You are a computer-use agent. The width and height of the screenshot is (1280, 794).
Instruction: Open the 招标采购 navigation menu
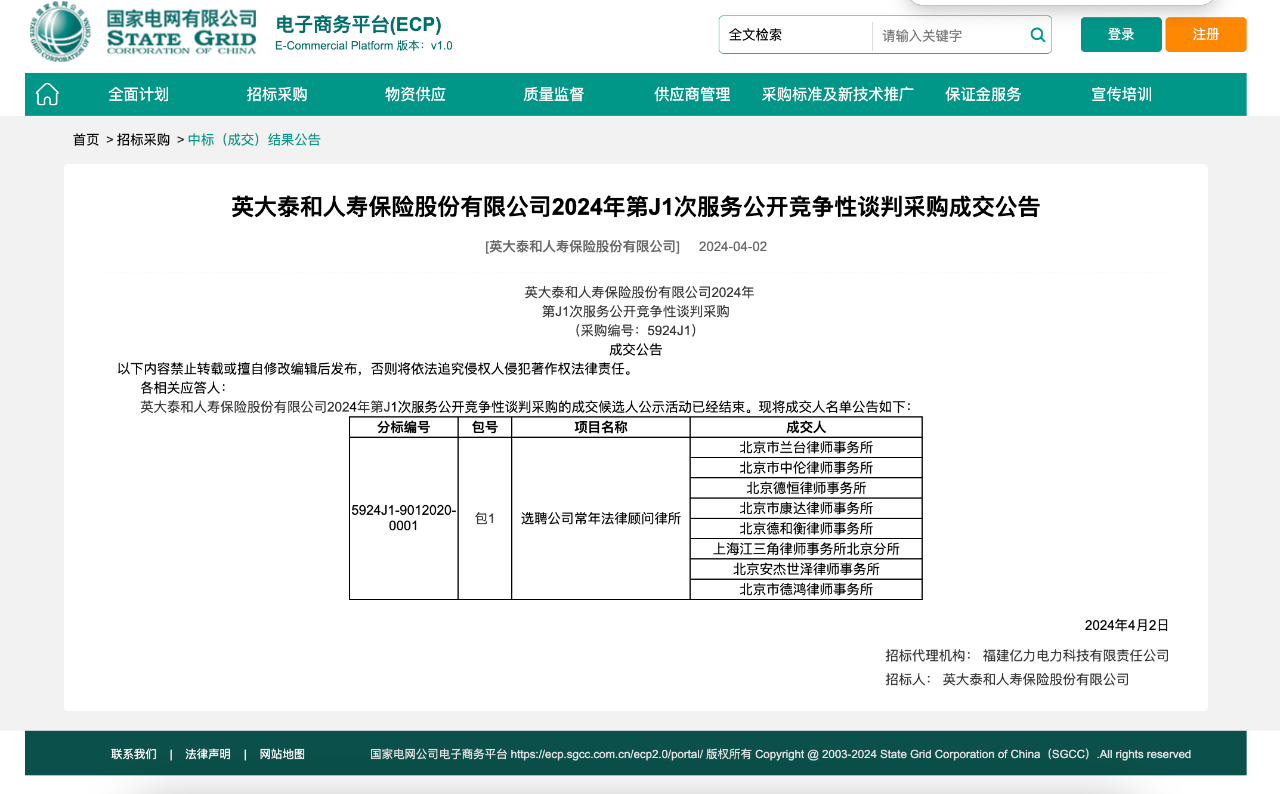pos(277,94)
